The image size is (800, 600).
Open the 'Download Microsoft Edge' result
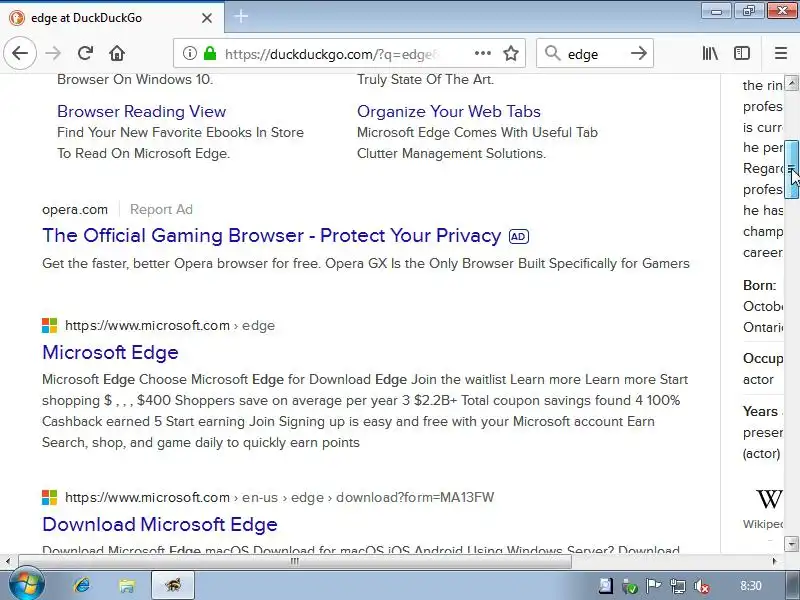160,524
